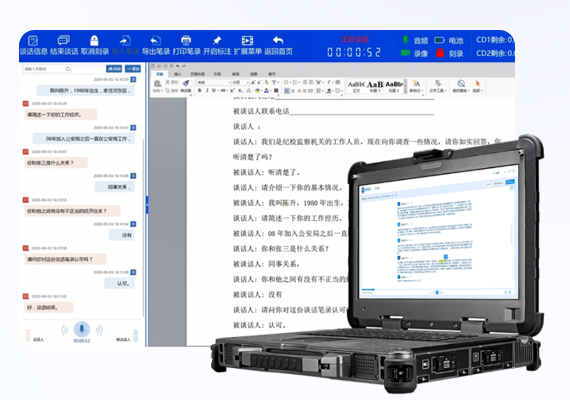Click the subscript X₂ icon

click(240, 91)
